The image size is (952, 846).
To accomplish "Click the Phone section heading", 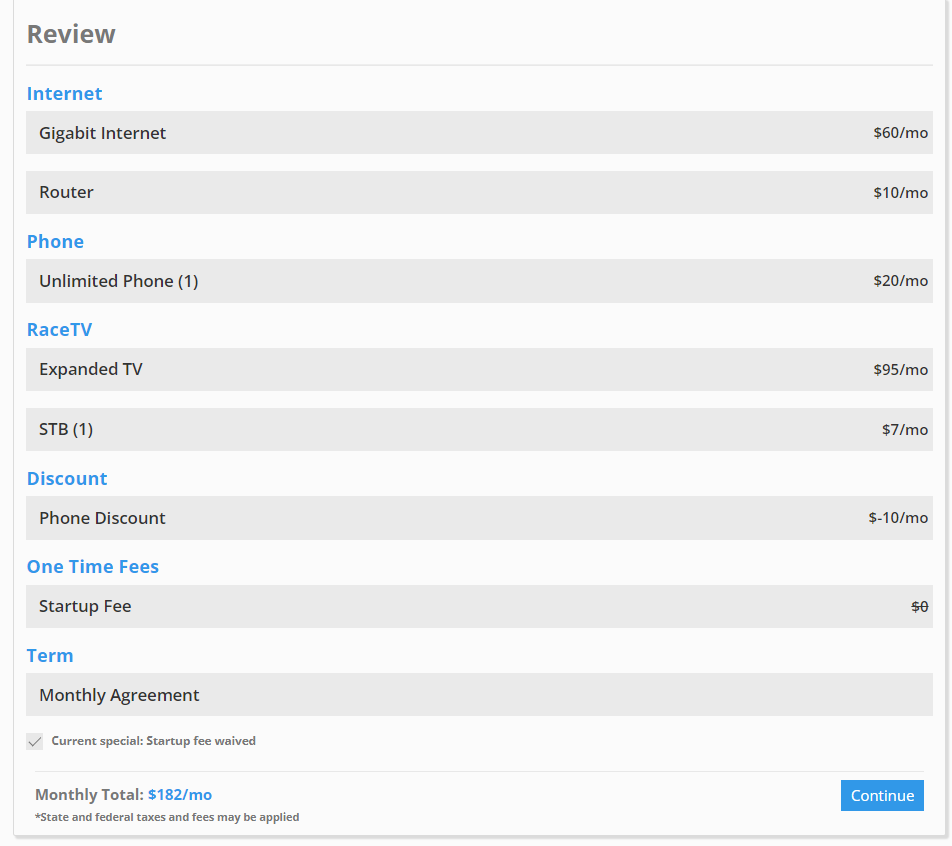I will (x=55, y=242).
